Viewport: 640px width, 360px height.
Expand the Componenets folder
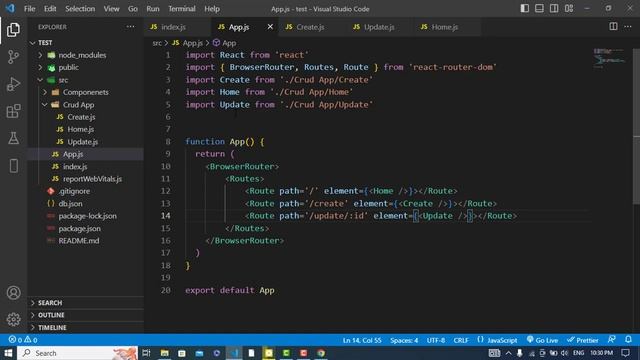click(45, 92)
